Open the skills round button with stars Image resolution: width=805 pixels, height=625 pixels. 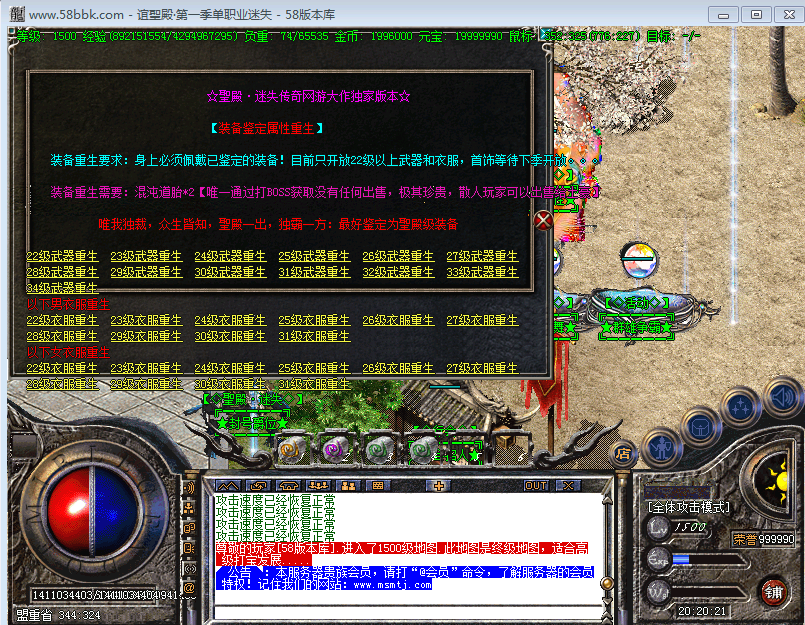point(740,407)
